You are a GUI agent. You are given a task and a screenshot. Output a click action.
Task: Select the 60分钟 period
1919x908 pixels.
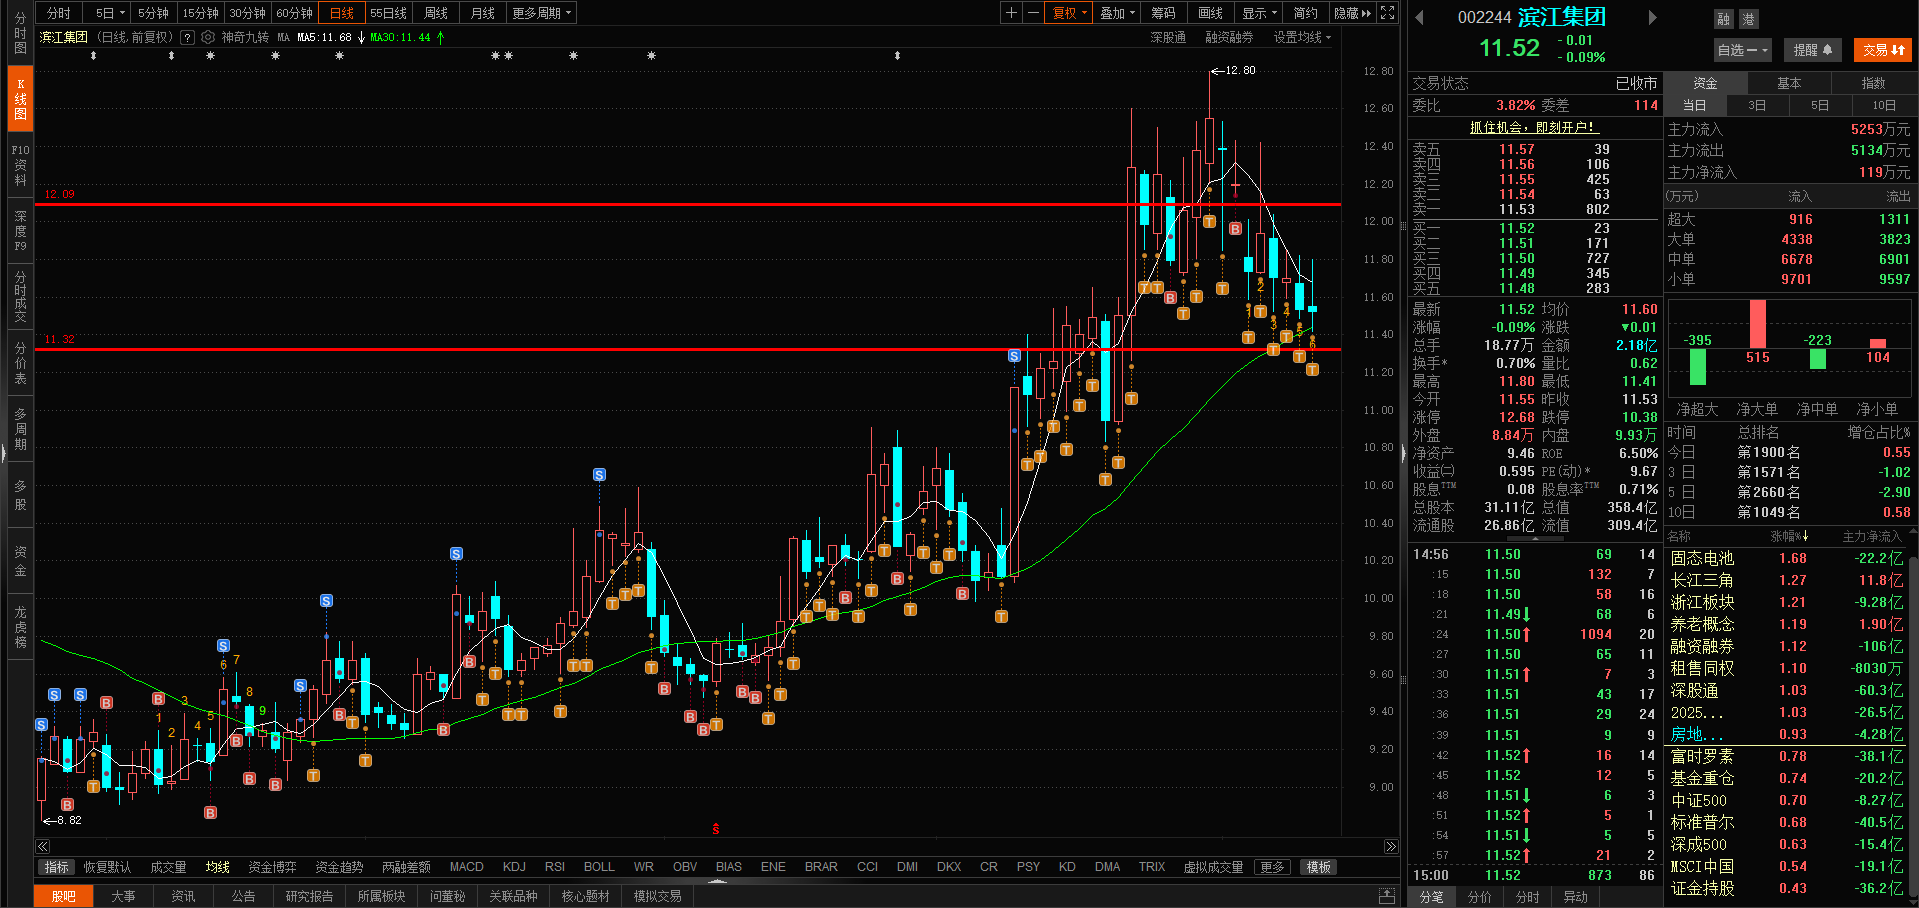[x=294, y=13]
